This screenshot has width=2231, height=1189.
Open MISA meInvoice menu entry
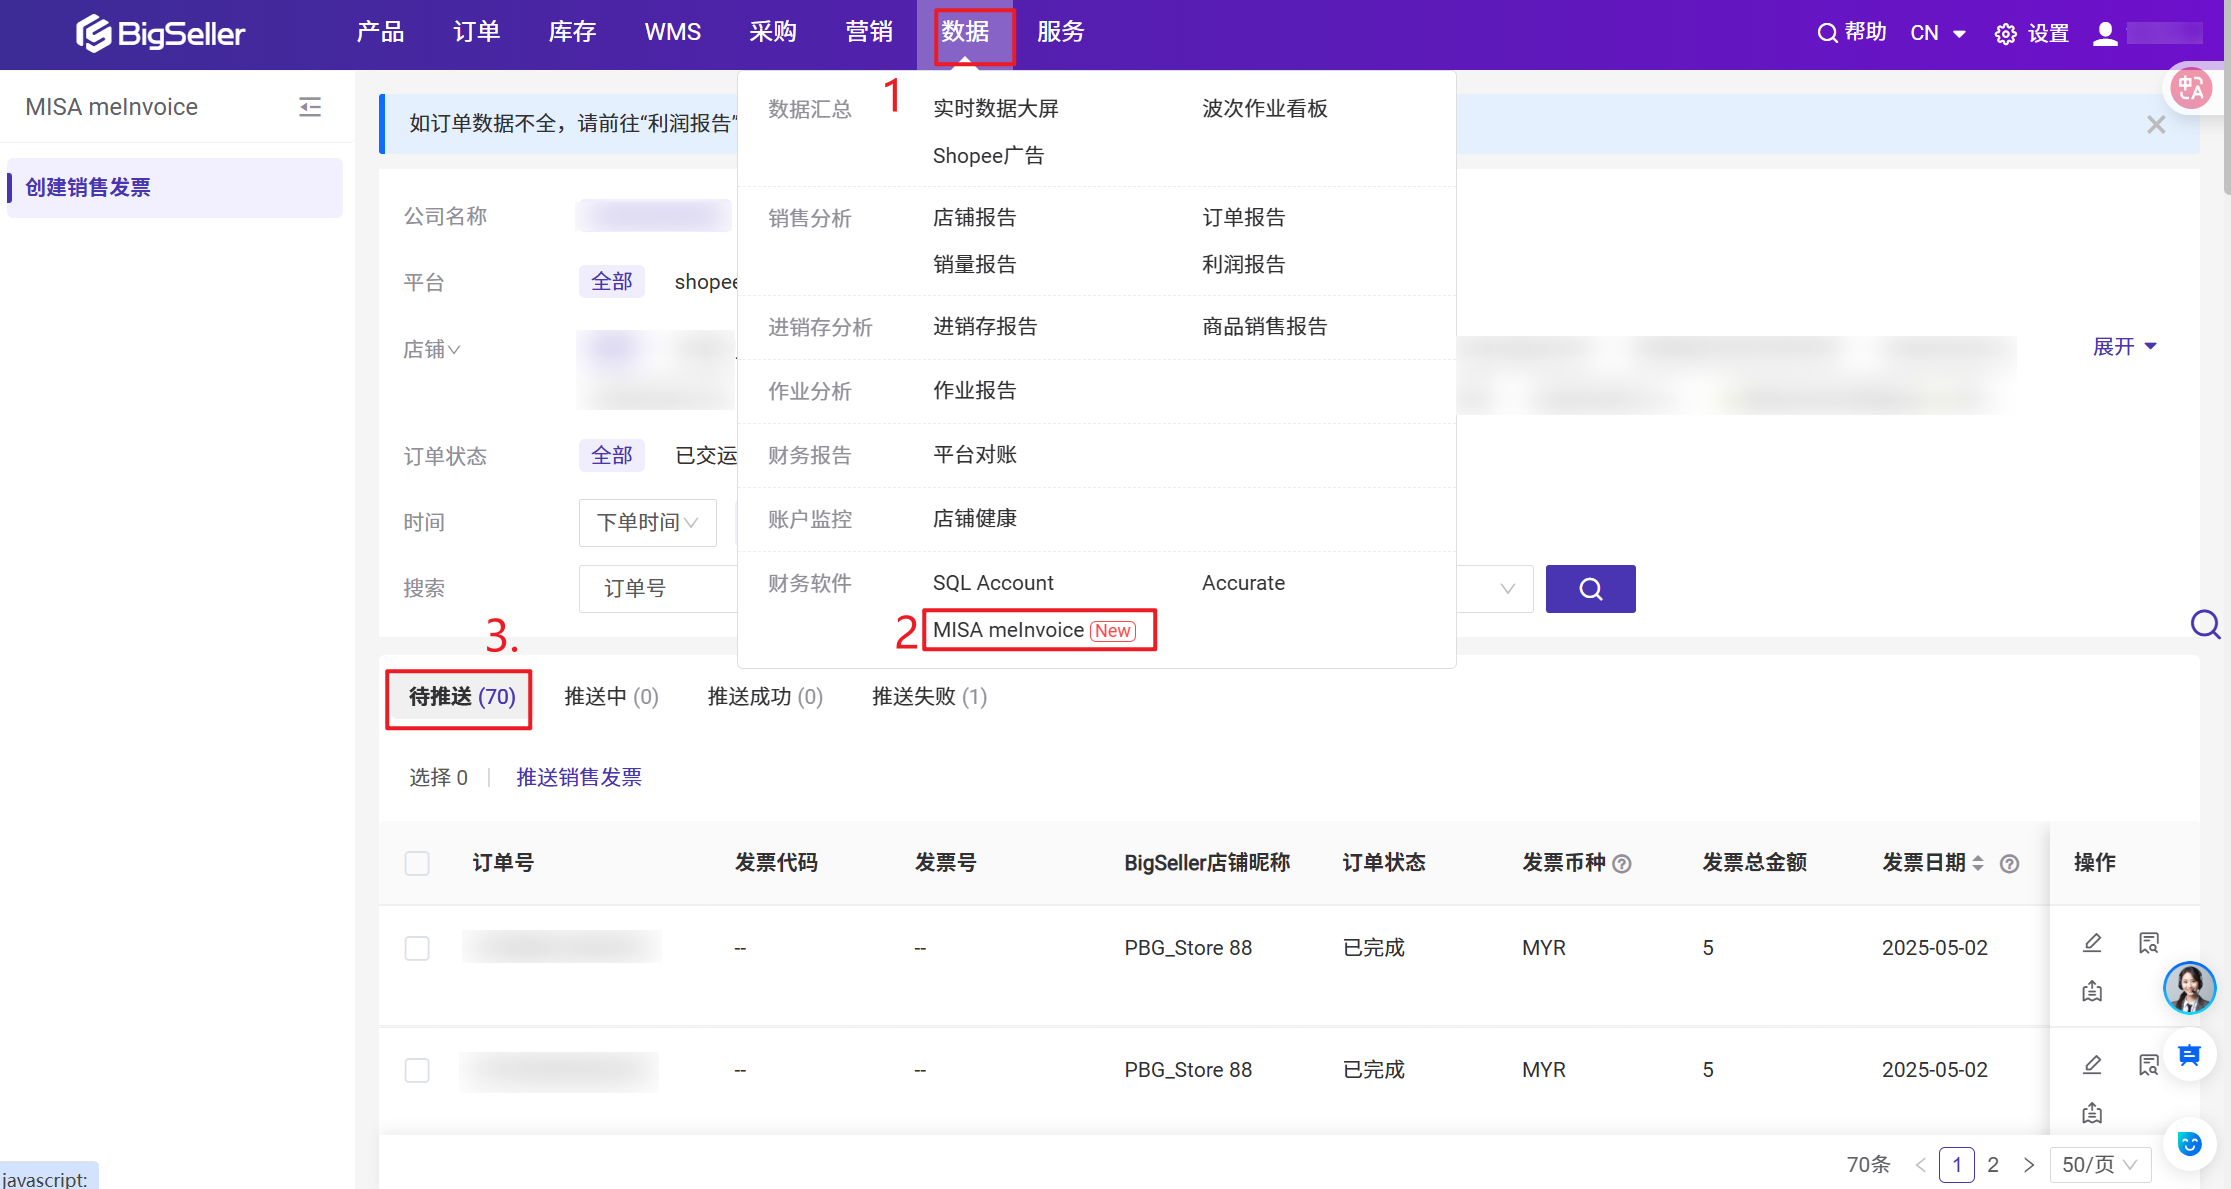tap(1035, 630)
